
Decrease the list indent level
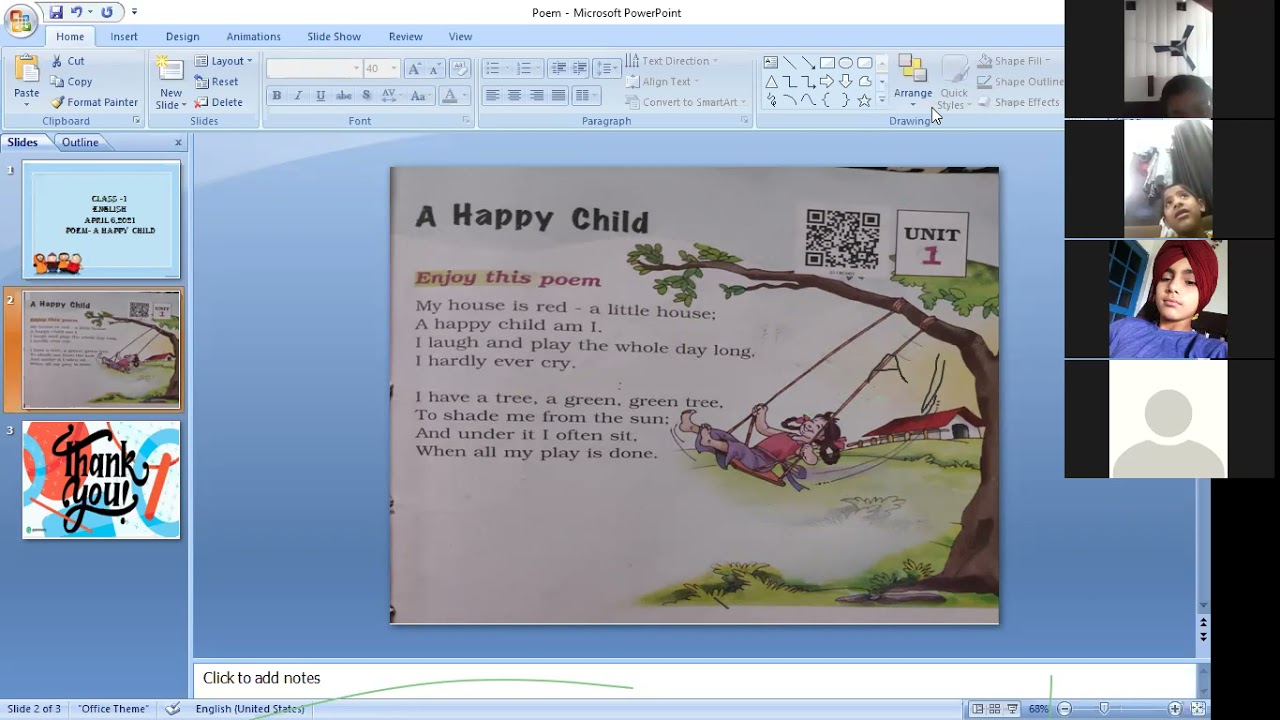(558, 68)
